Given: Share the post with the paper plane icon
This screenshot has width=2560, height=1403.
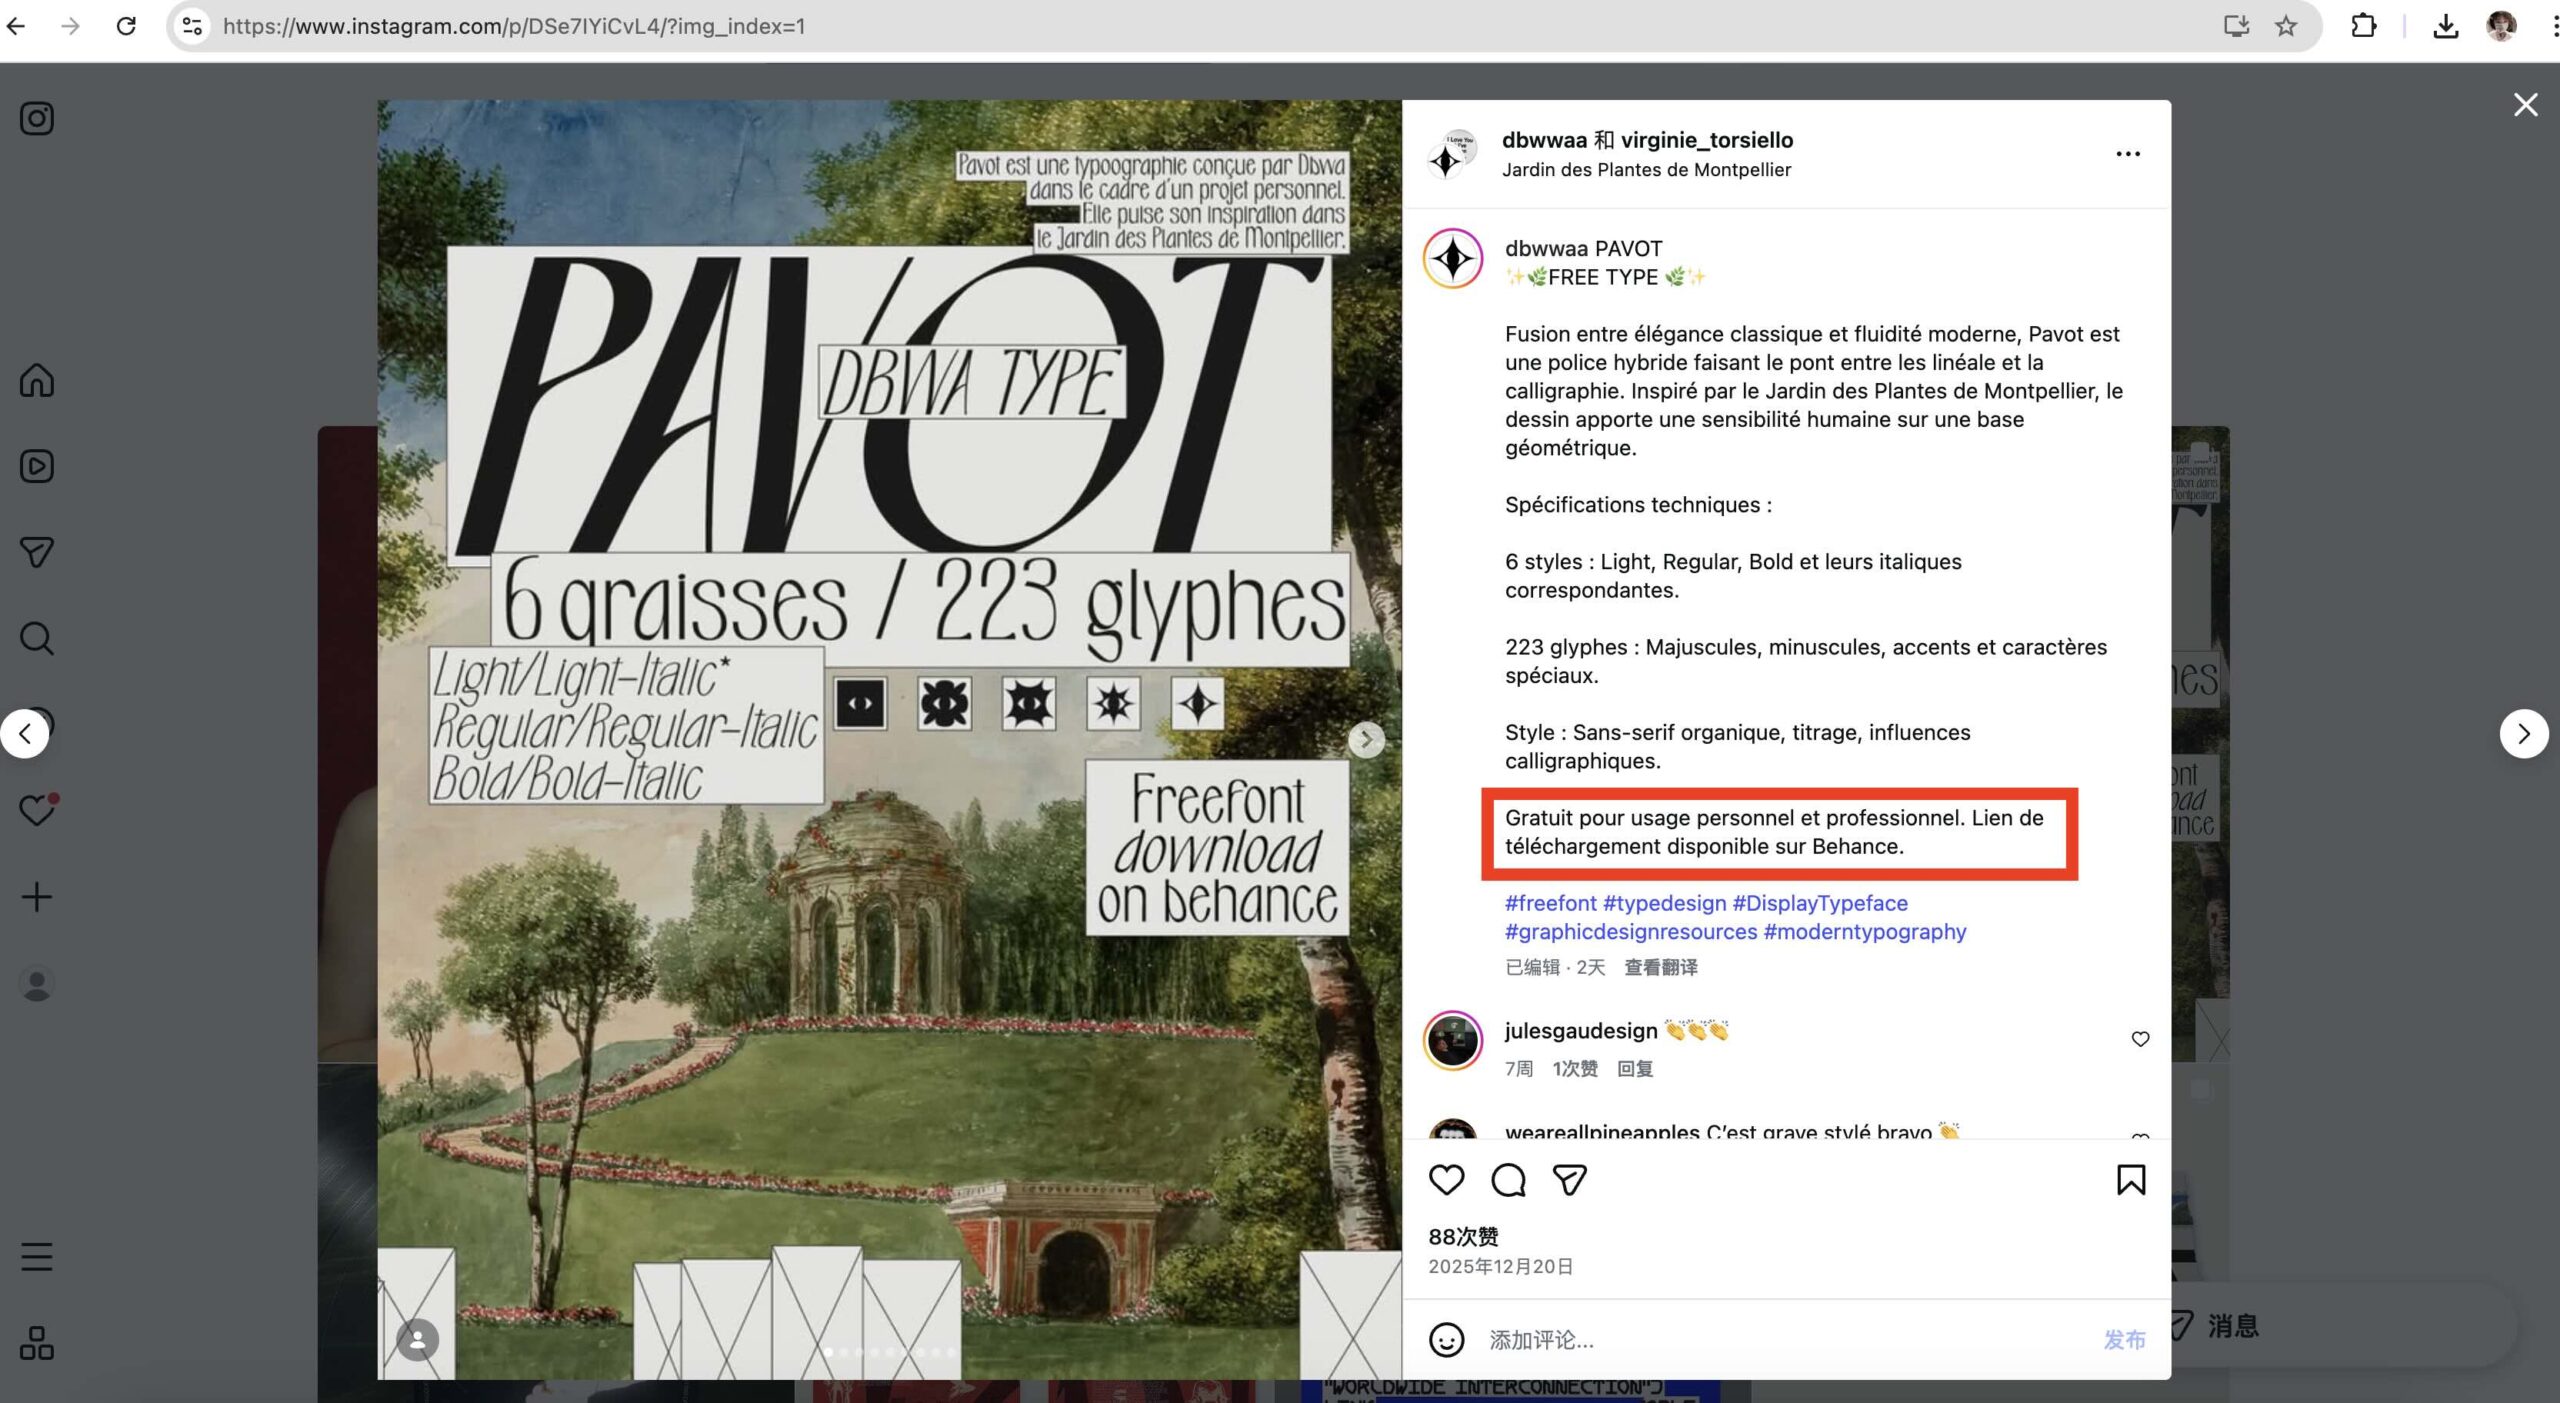Looking at the screenshot, I should point(1569,1180).
